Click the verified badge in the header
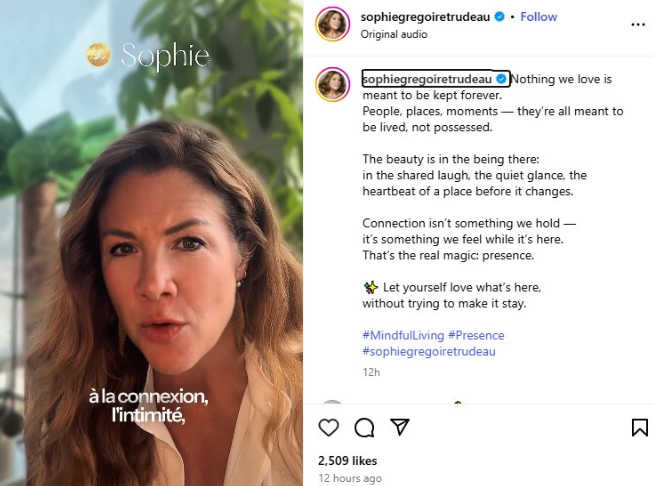Viewport: 653px width, 486px height. [512, 17]
